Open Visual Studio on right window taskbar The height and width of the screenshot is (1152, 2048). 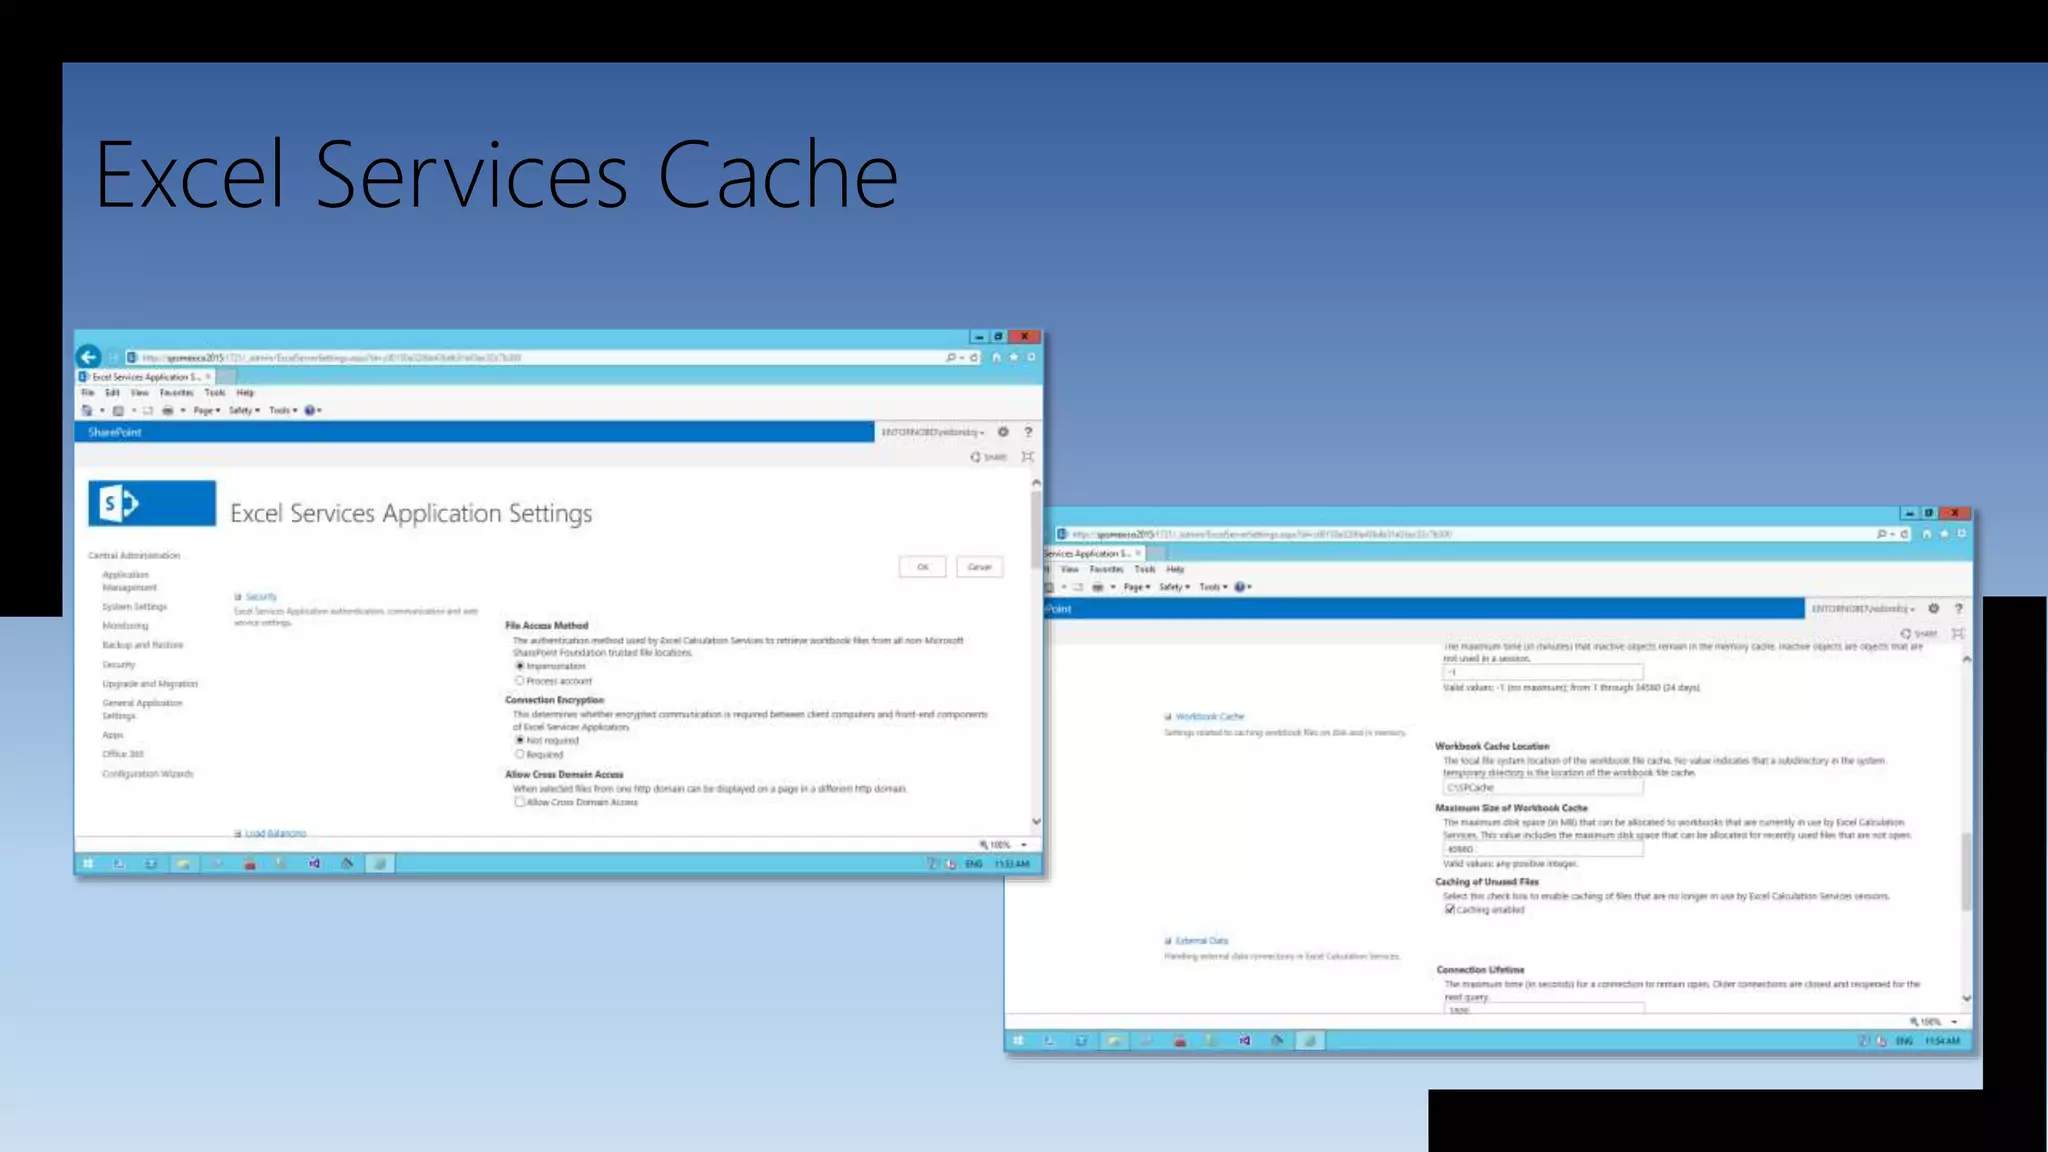click(x=1245, y=1041)
